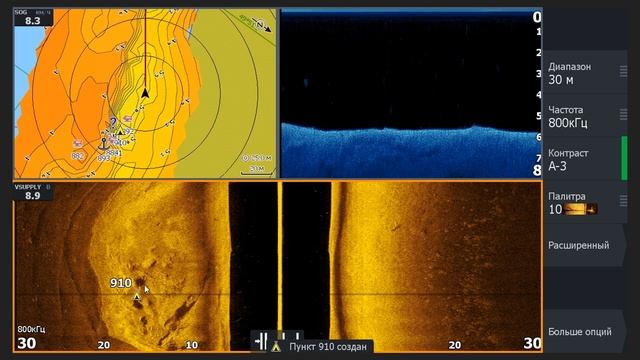Select the anchor waypoint on the chart
The height and width of the screenshot is (360, 640).
pyautogui.click(x=104, y=144)
